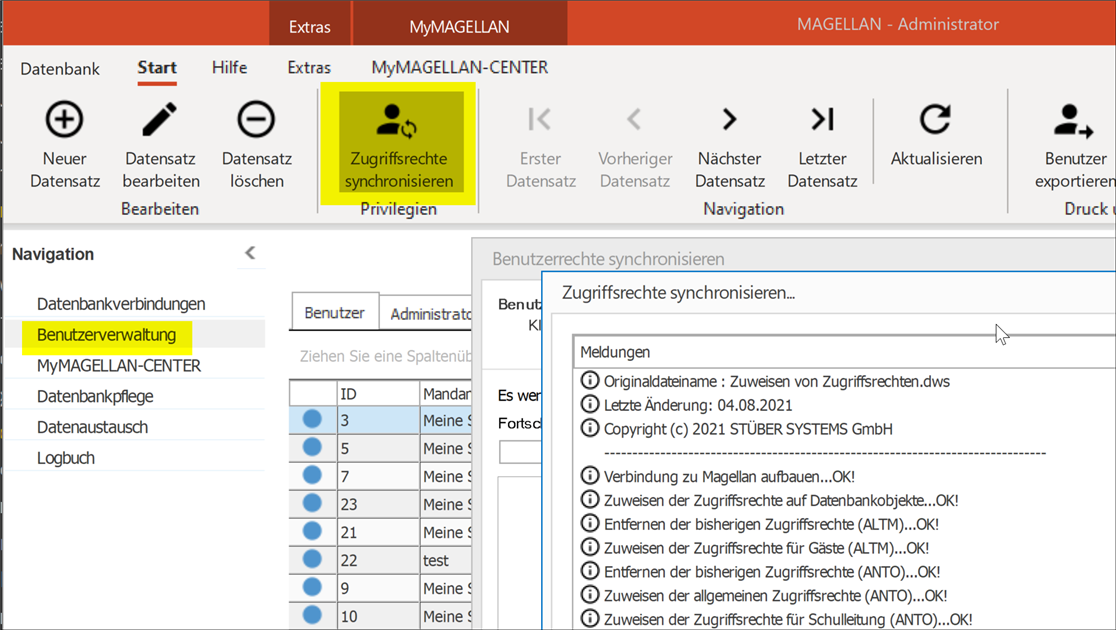Click the Mandant column header
Screen dimensions: 1116x630
[446, 394]
